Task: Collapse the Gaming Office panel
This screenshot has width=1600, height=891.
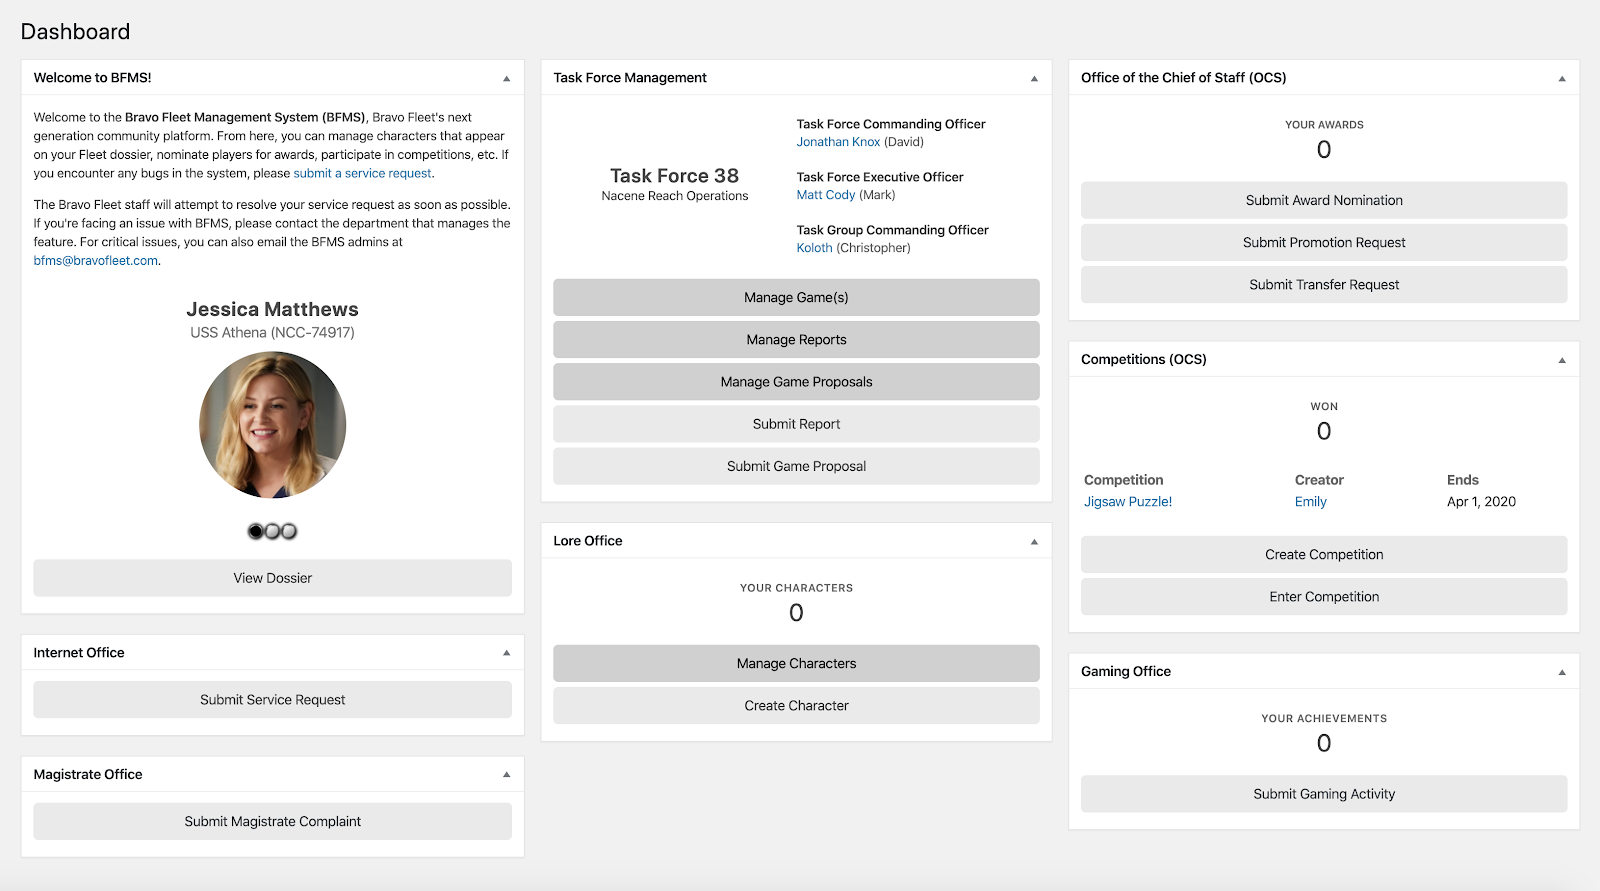Action: pyautogui.click(x=1562, y=672)
